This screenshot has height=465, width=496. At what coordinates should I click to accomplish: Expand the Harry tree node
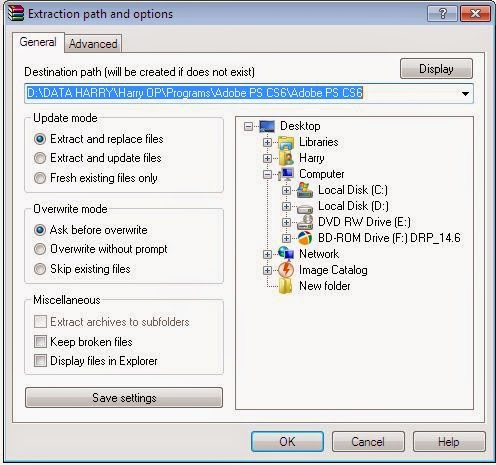(267, 158)
